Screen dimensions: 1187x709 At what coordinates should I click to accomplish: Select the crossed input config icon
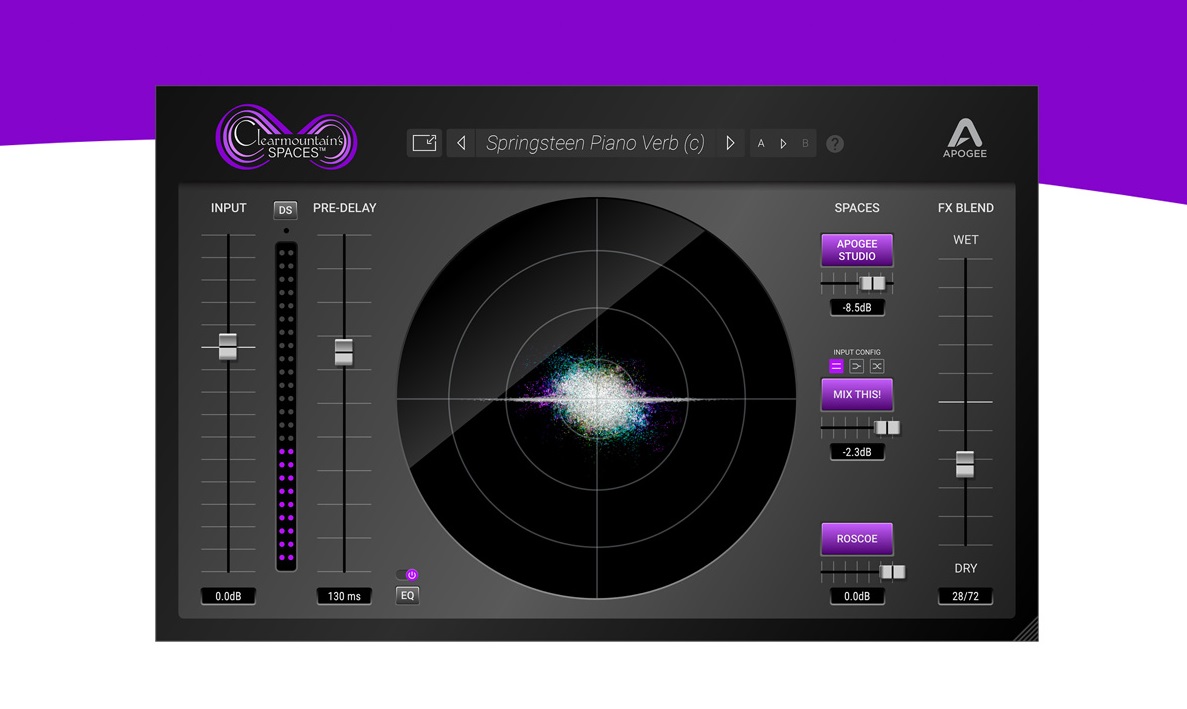click(x=877, y=366)
